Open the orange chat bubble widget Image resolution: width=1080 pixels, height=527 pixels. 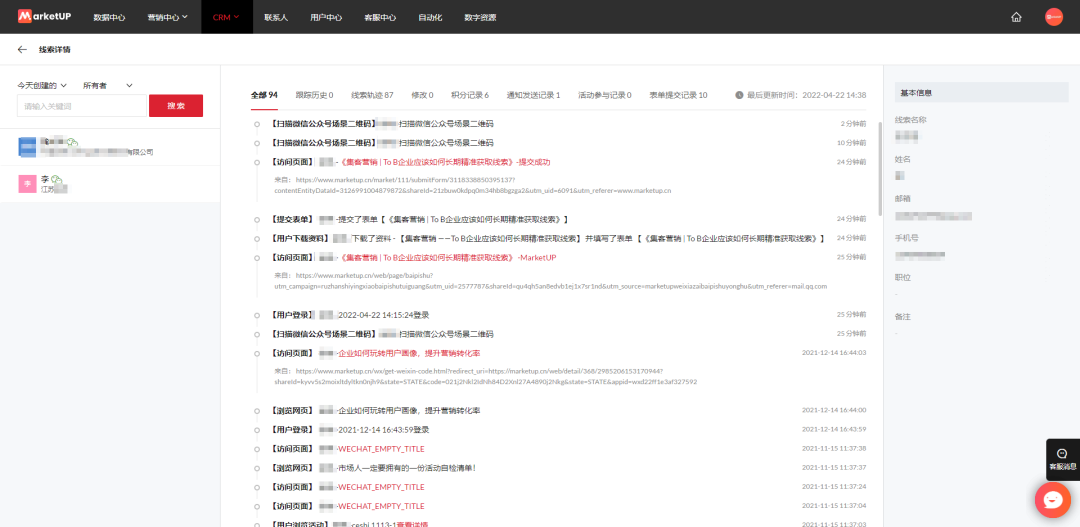tap(1052, 499)
